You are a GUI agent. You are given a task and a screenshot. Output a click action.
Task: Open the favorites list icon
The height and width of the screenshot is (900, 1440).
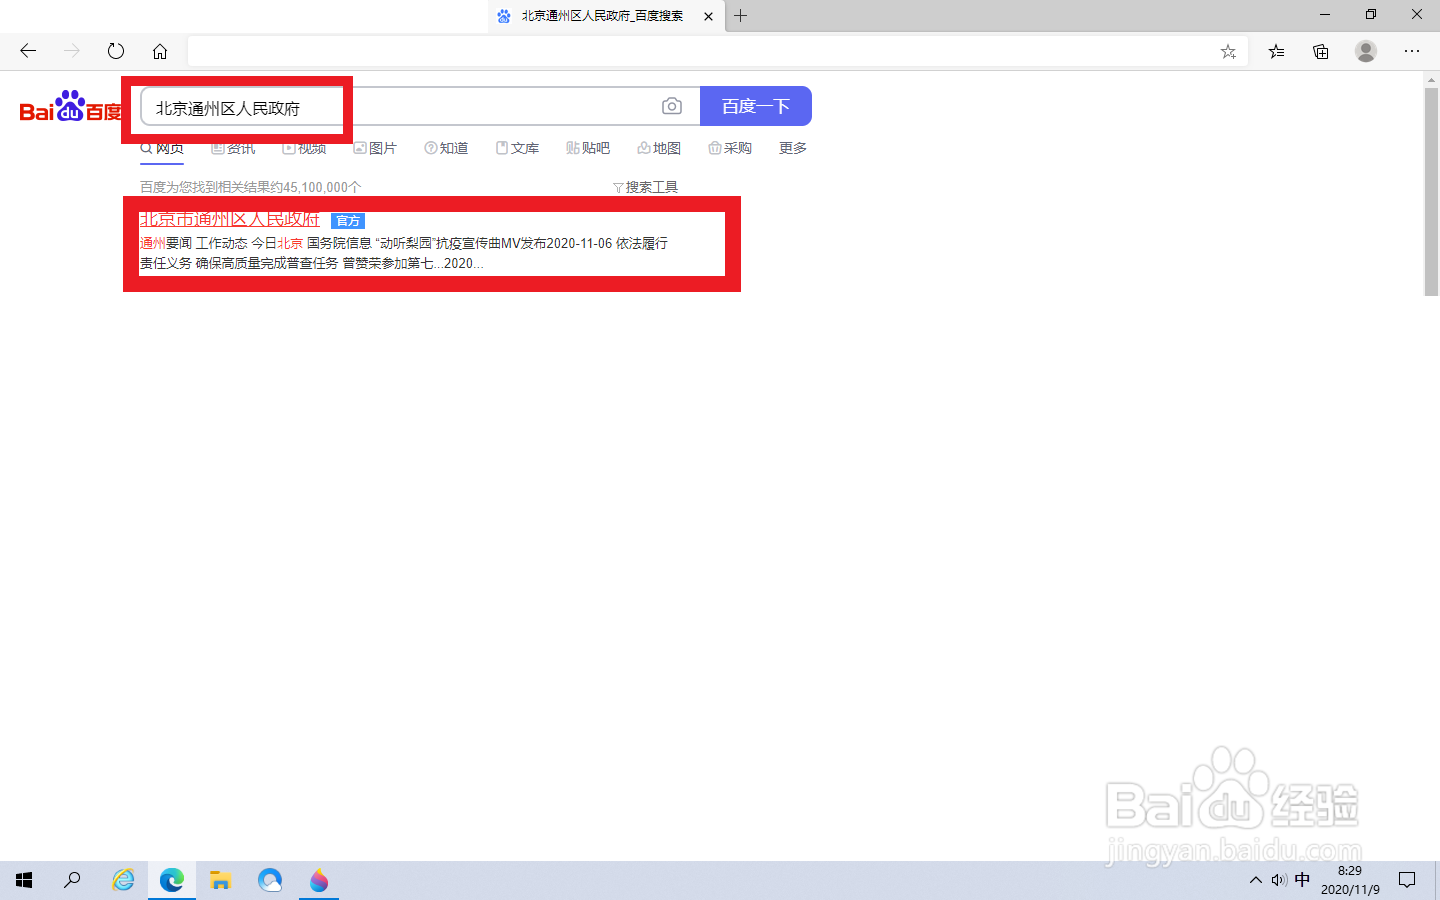point(1276,51)
